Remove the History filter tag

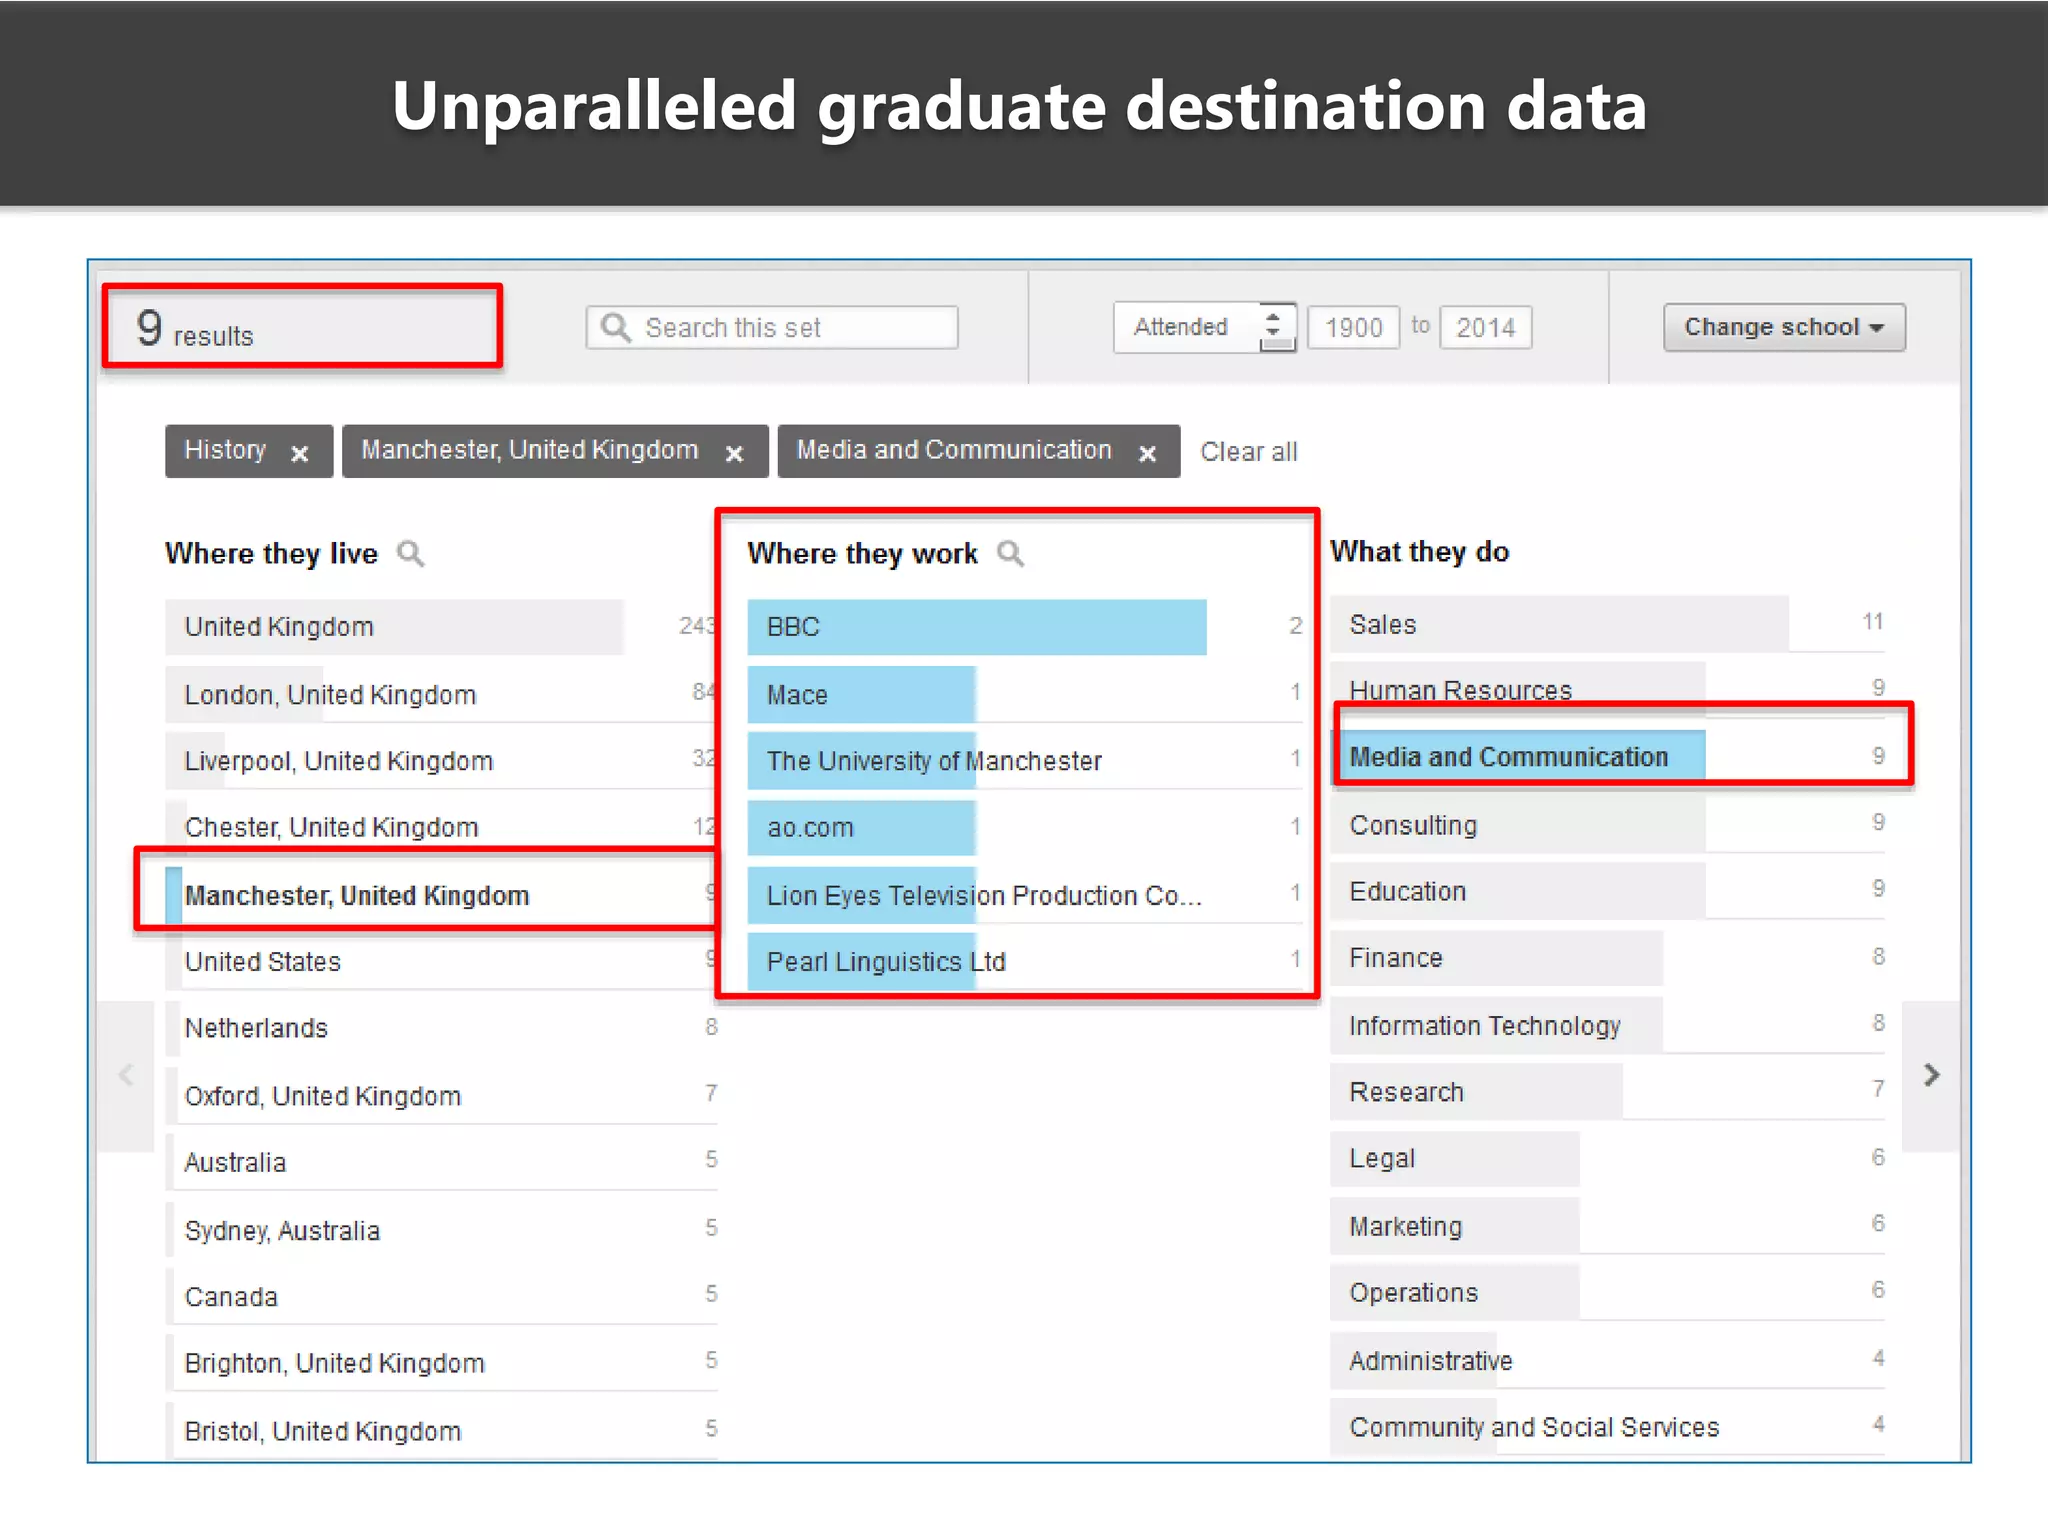[299, 453]
